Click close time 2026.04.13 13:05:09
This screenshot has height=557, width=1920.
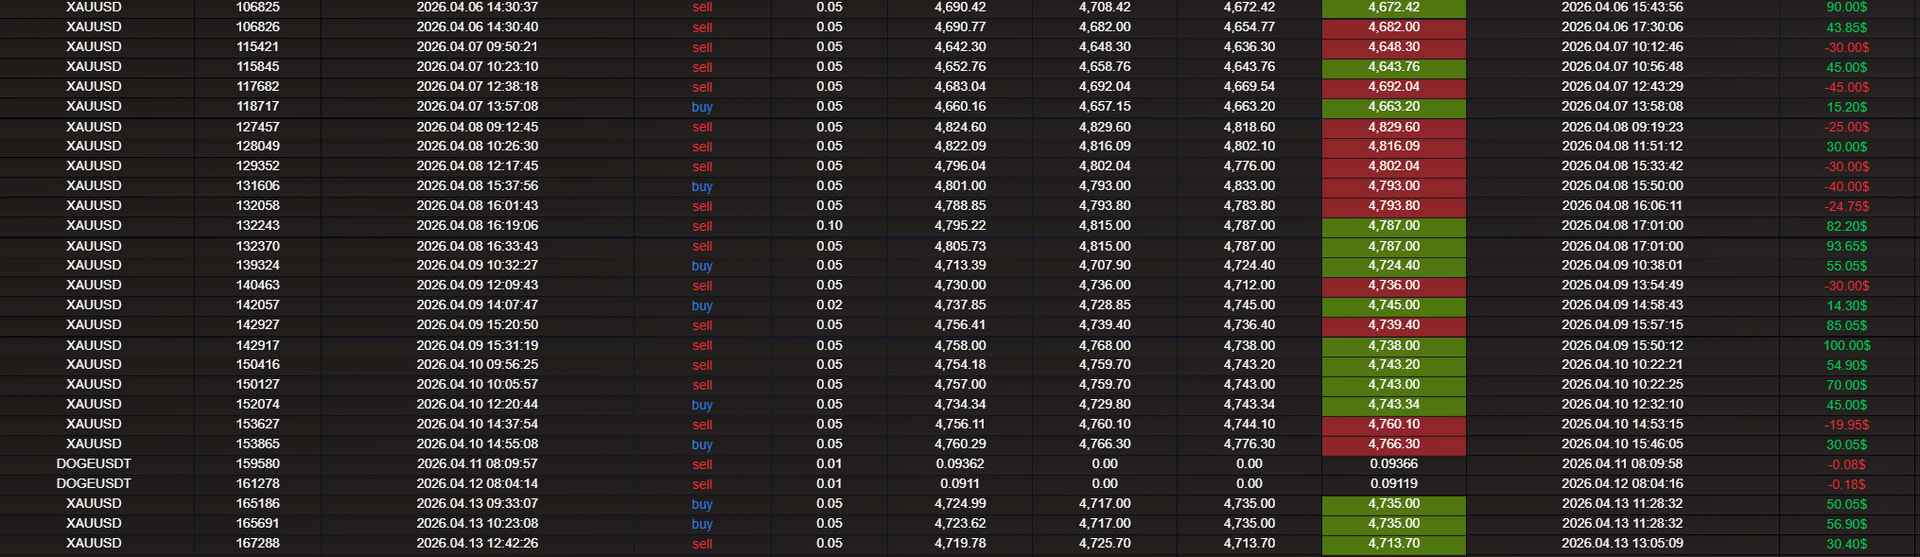point(1622,544)
